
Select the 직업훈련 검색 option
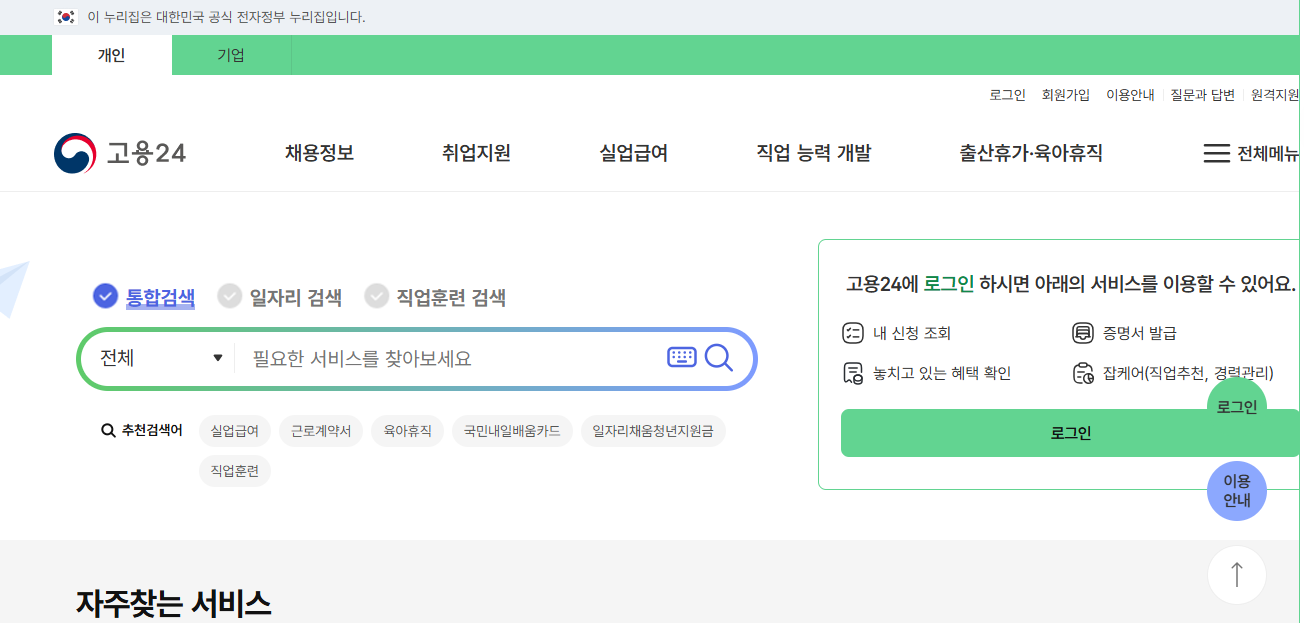click(449, 297)
